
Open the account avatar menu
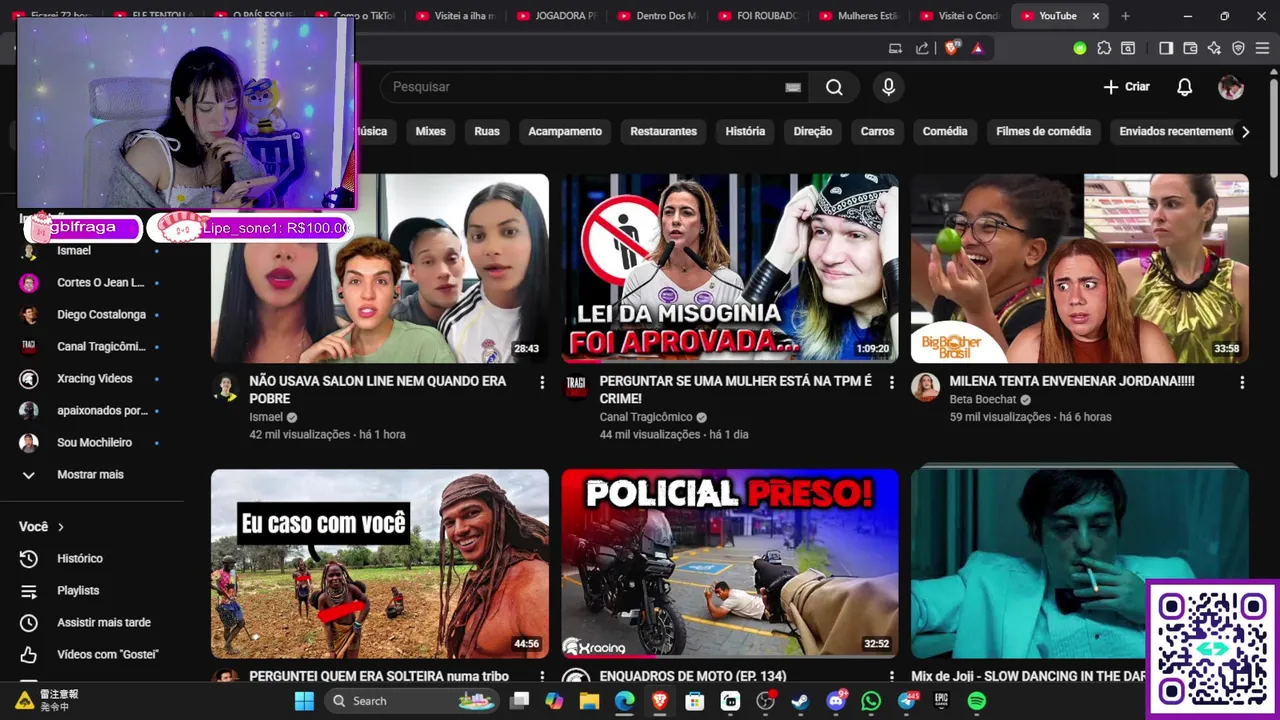[x=1231, y=87]
